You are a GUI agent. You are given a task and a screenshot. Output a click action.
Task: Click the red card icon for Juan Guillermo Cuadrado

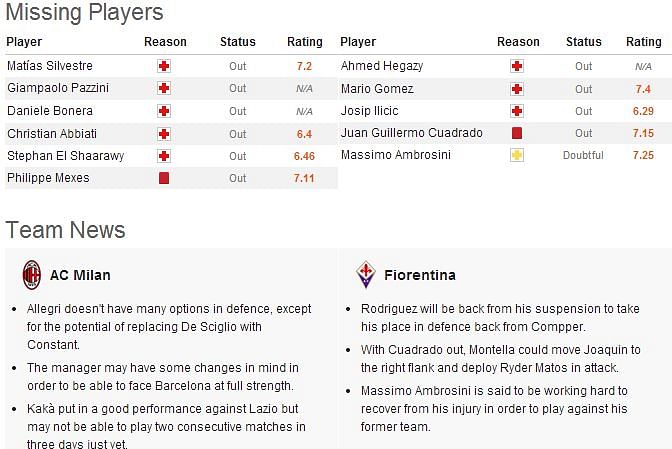(517, 133)
